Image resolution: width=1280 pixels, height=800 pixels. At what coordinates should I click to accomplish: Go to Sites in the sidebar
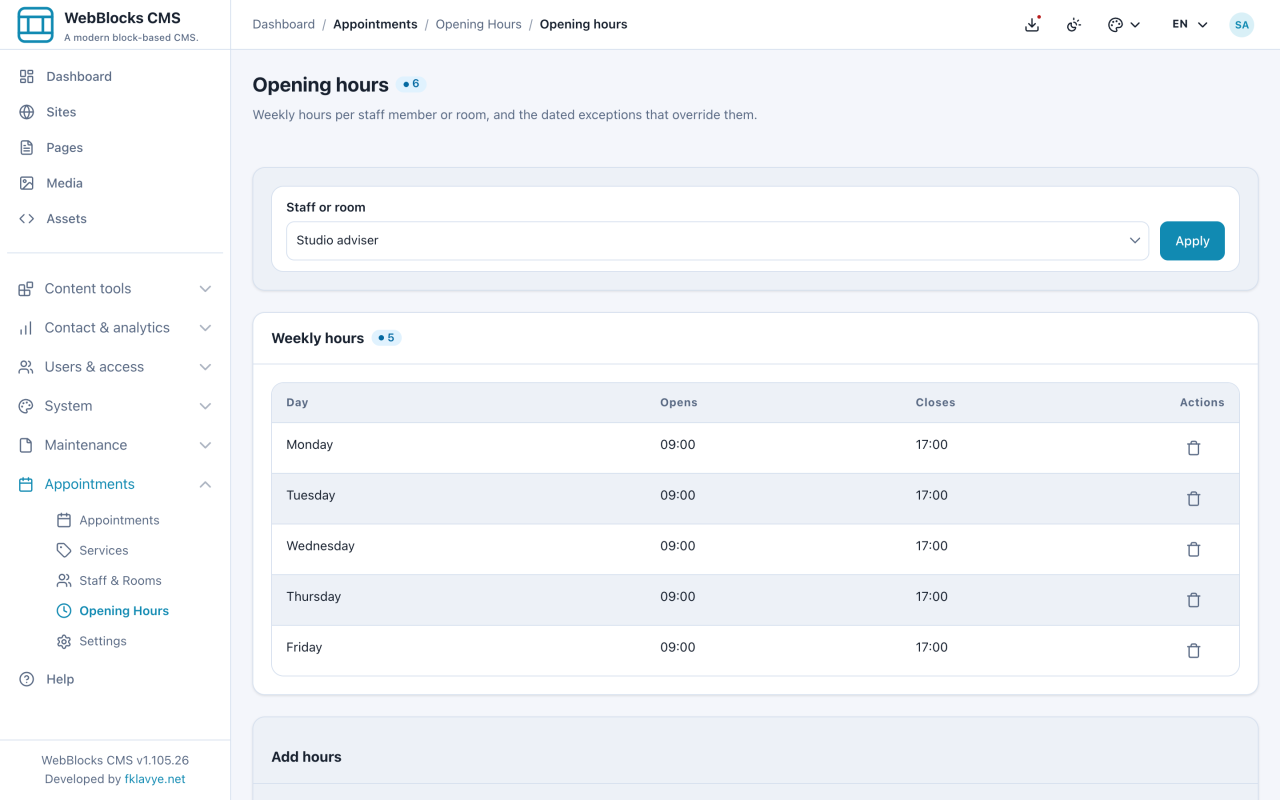[115, 112]
